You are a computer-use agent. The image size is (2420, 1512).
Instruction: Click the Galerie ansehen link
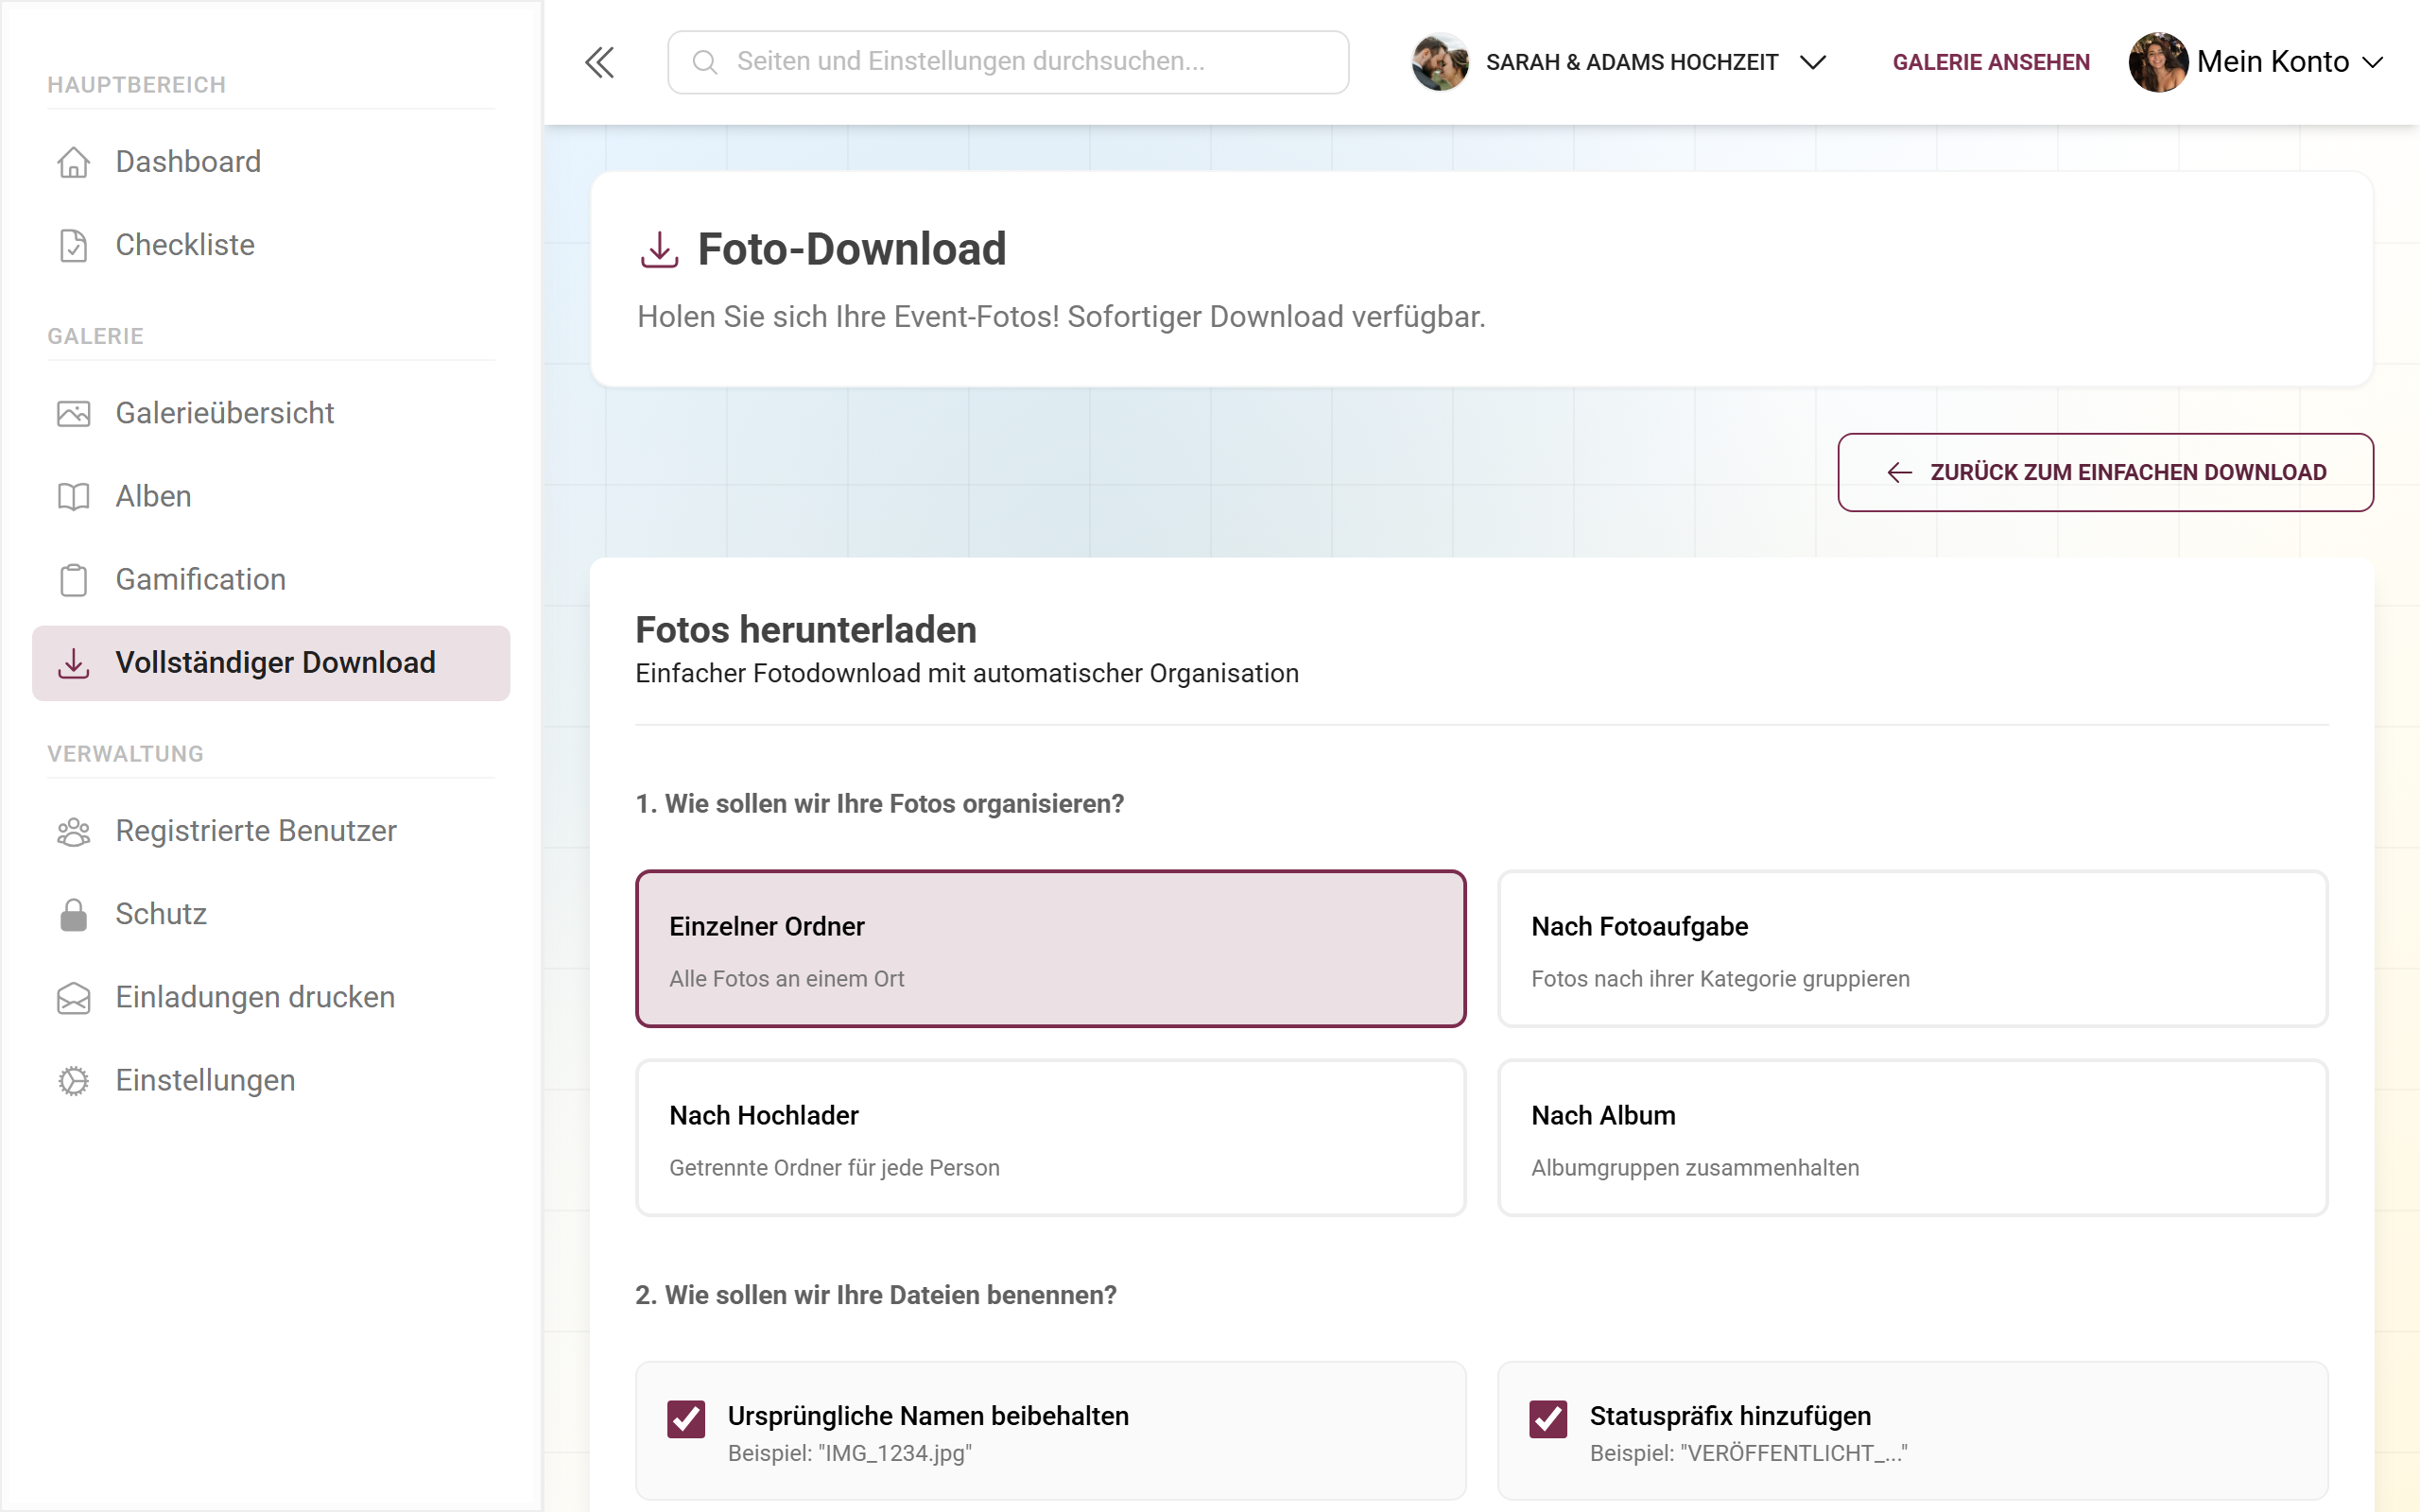pyautogui.click(x=1991, y=62)
